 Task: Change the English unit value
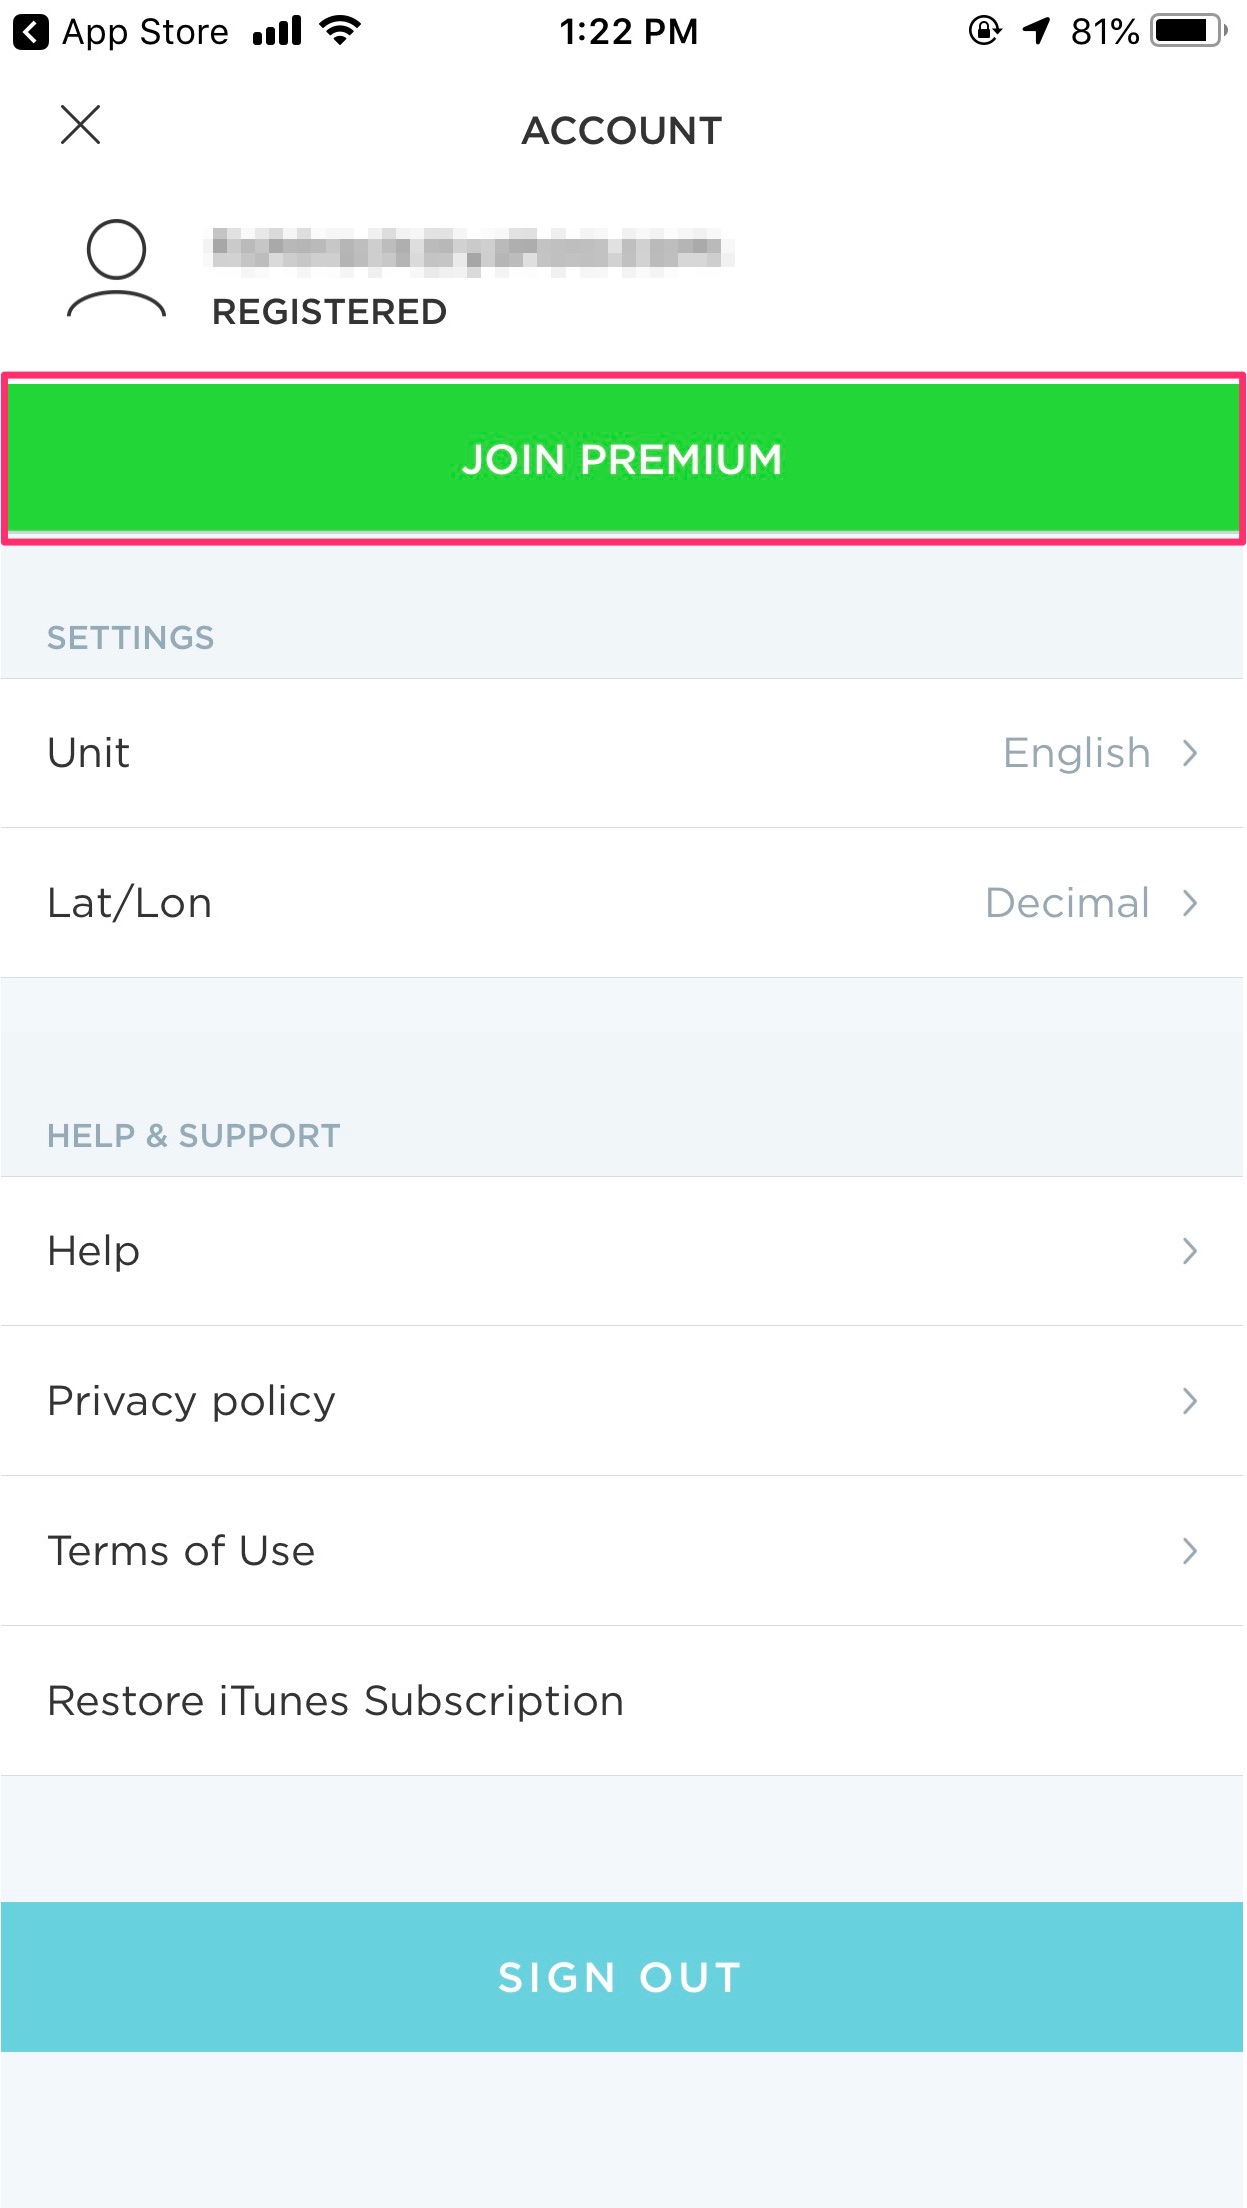(1077, 753)
